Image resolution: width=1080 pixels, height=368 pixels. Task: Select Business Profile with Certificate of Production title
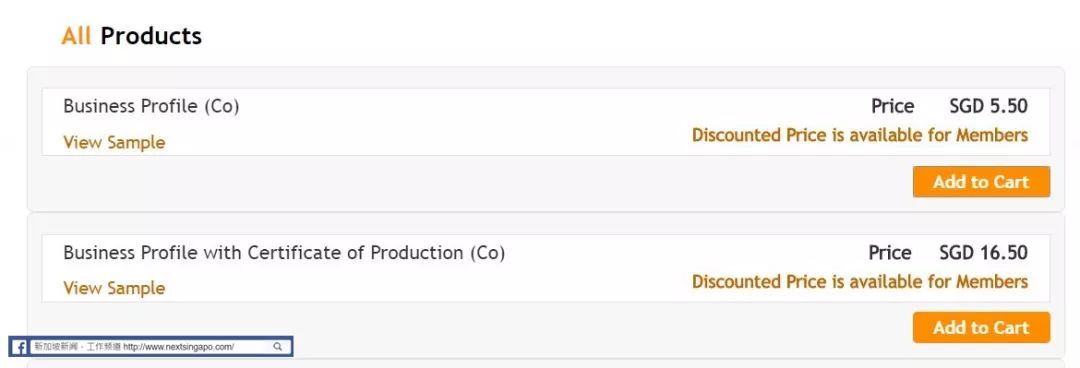pyautogui.click(x=284, y=253)
